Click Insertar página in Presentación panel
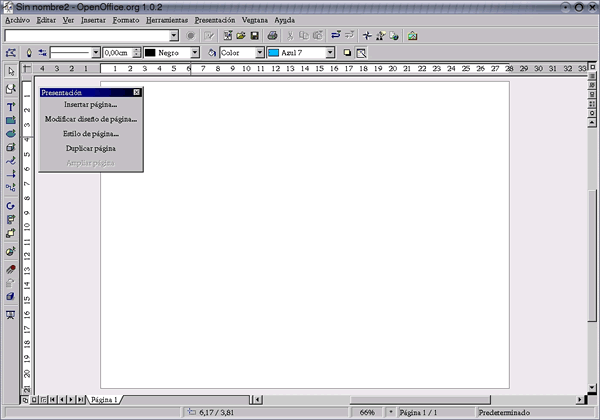This screenshot has width=600, height=420. pyautogui.click(x=90, y=104)
